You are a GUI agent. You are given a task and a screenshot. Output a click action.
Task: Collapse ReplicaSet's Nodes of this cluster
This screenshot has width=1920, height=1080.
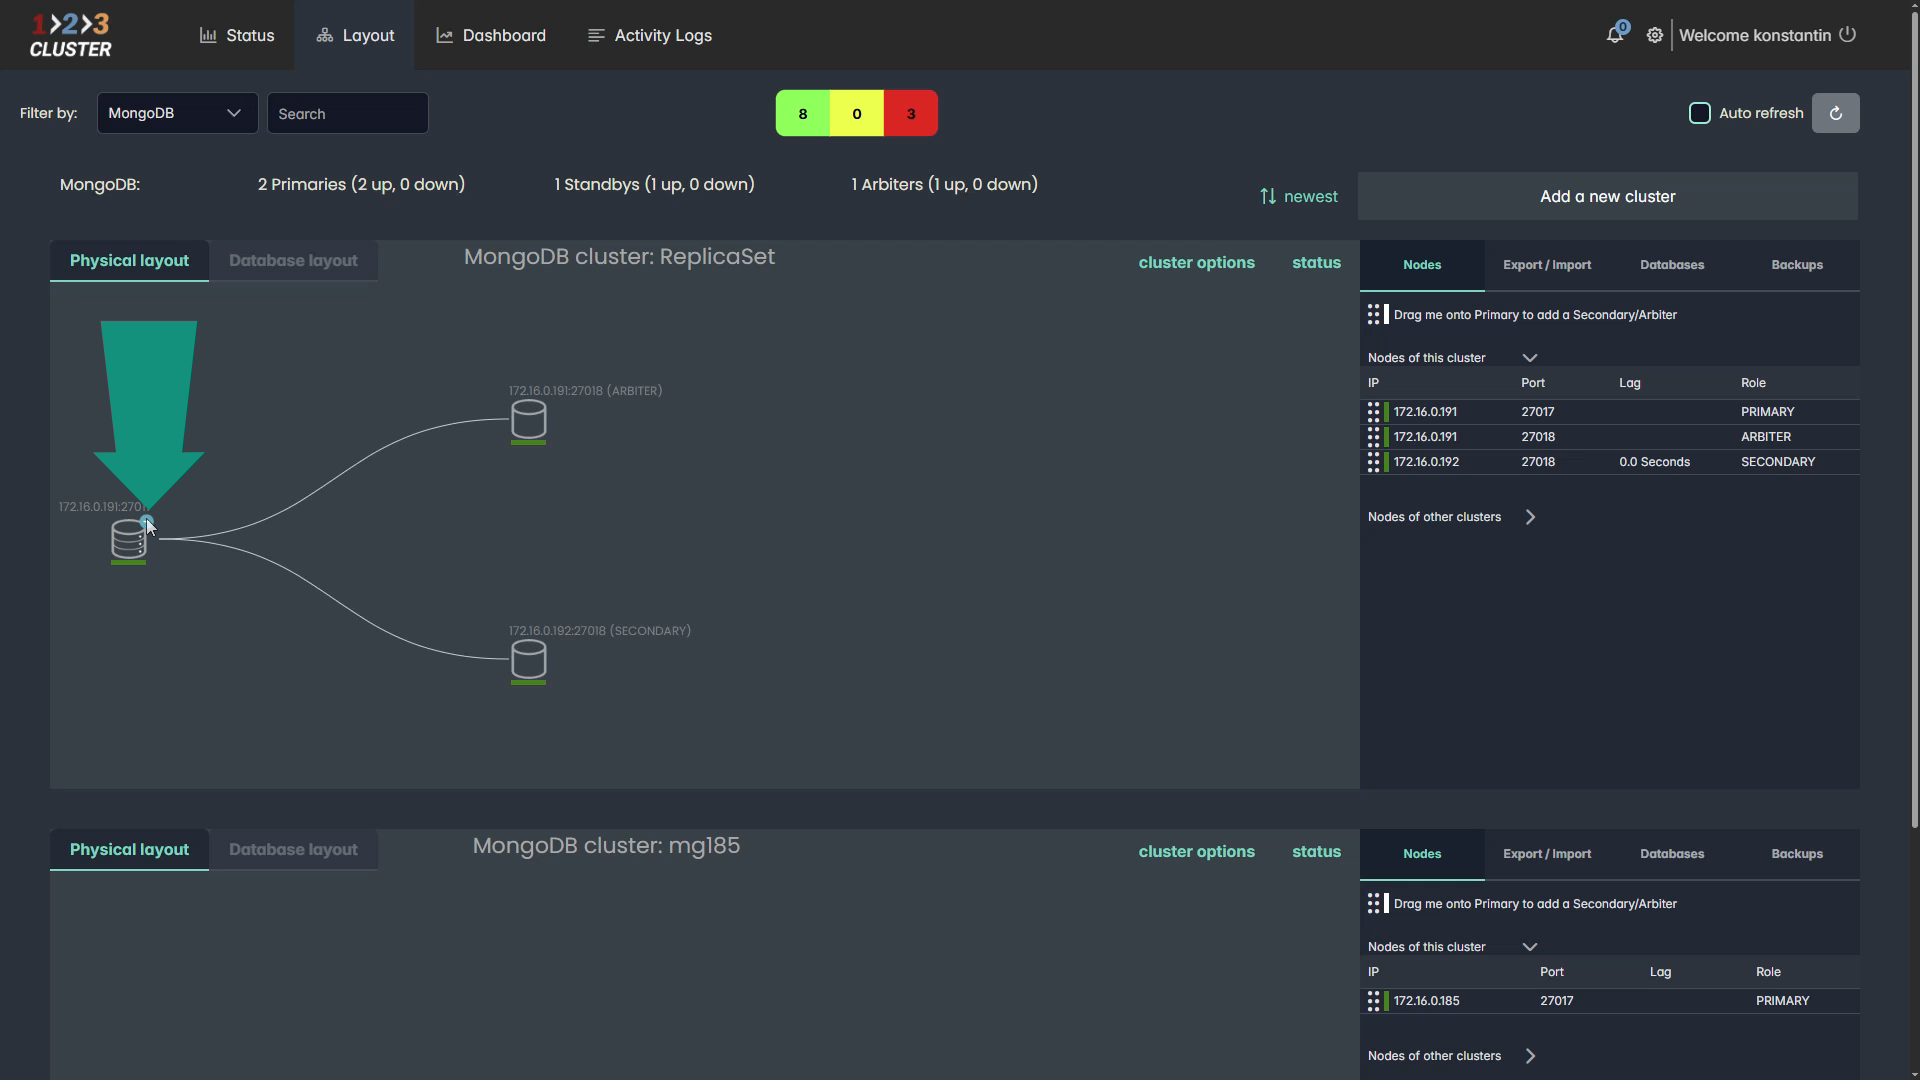click(x=1529, y=357)
